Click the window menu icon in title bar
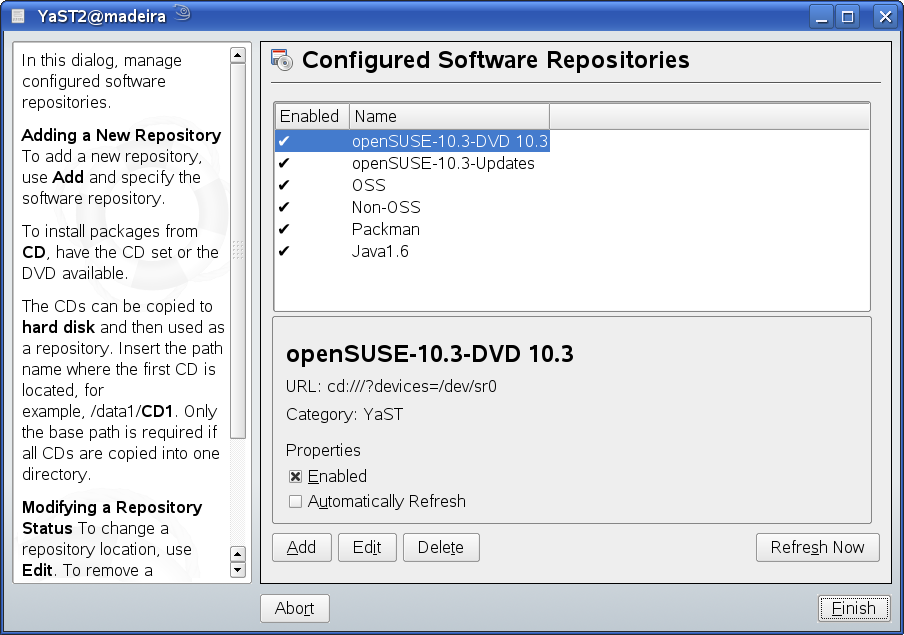 click(18, 16)
